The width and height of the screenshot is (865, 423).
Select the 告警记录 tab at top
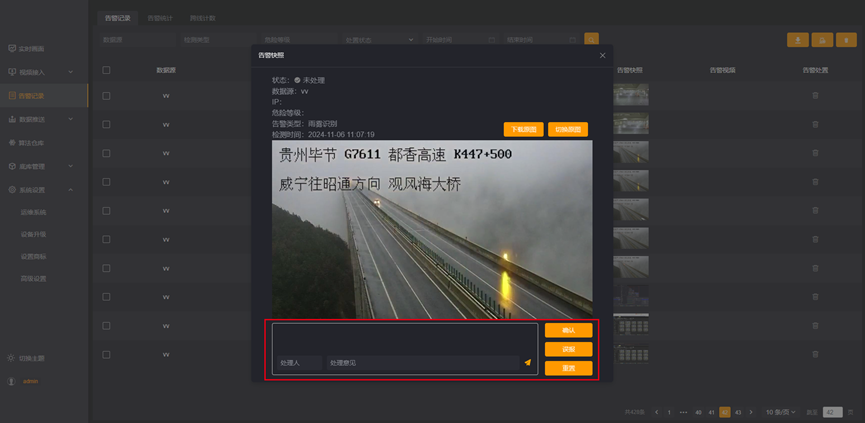(118, 18)
